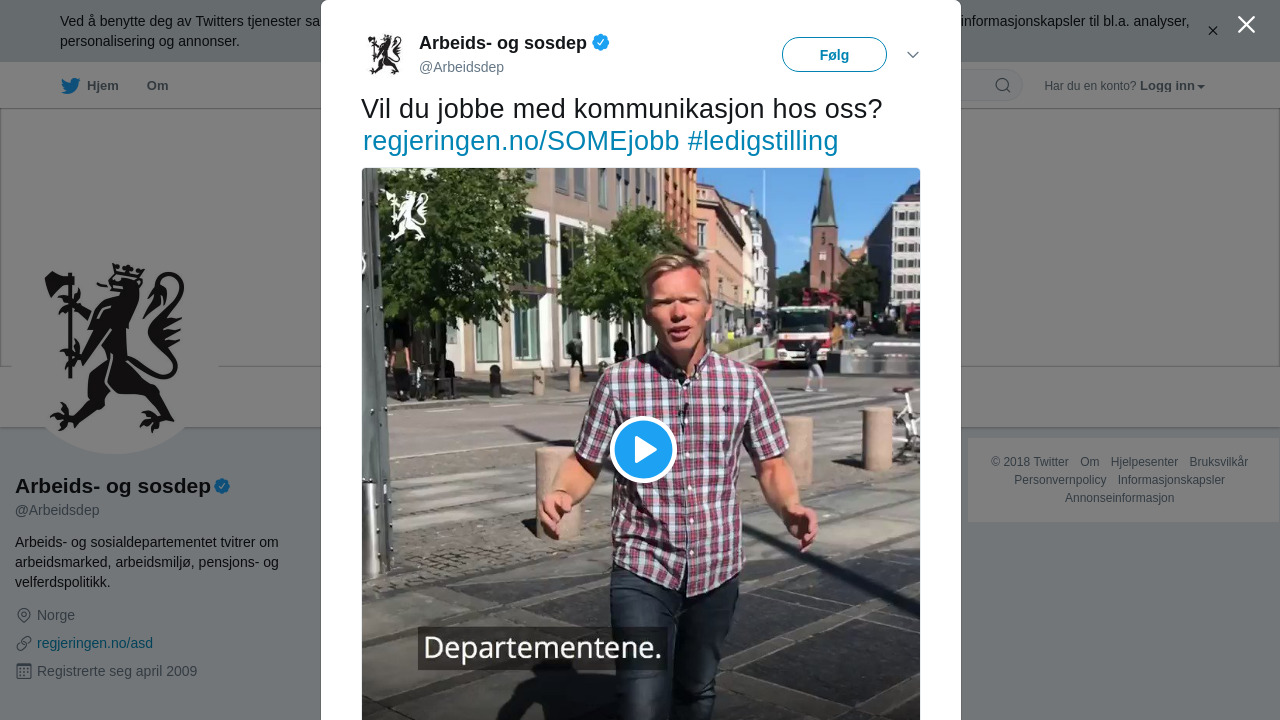
Task: Open the regjeringen.no/asd profile link
Action: tap(95, 643)
